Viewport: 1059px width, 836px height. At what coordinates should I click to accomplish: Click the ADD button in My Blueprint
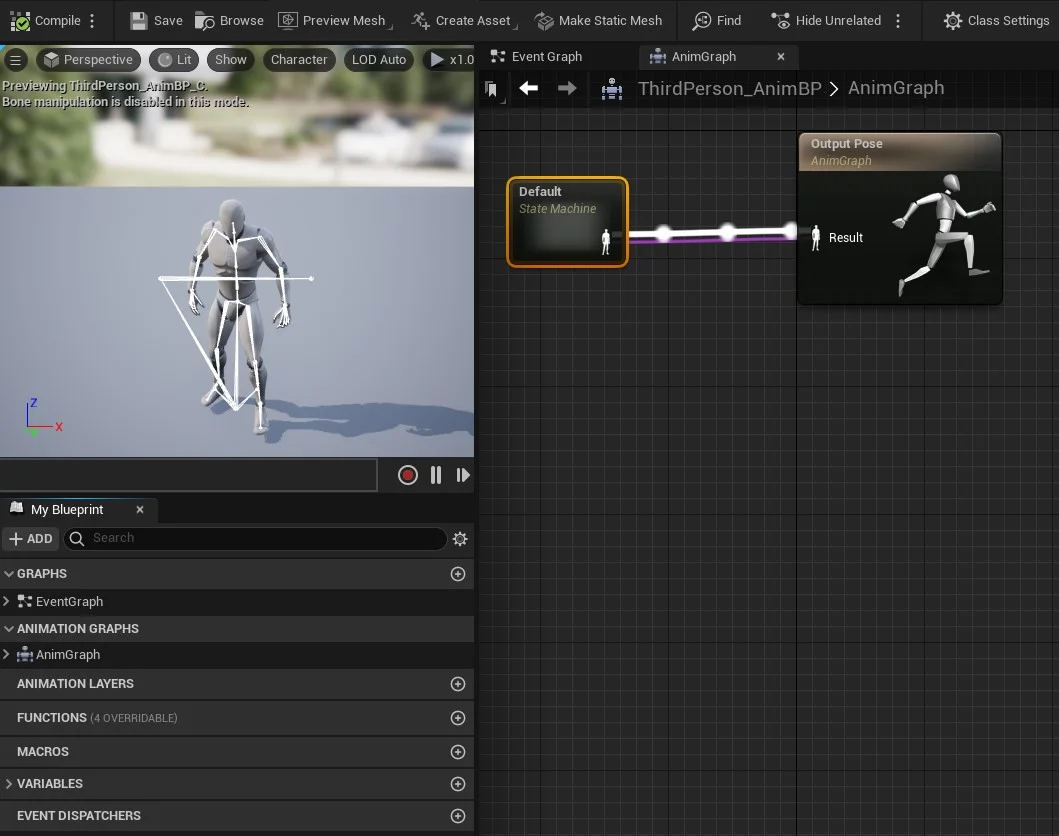31,539
